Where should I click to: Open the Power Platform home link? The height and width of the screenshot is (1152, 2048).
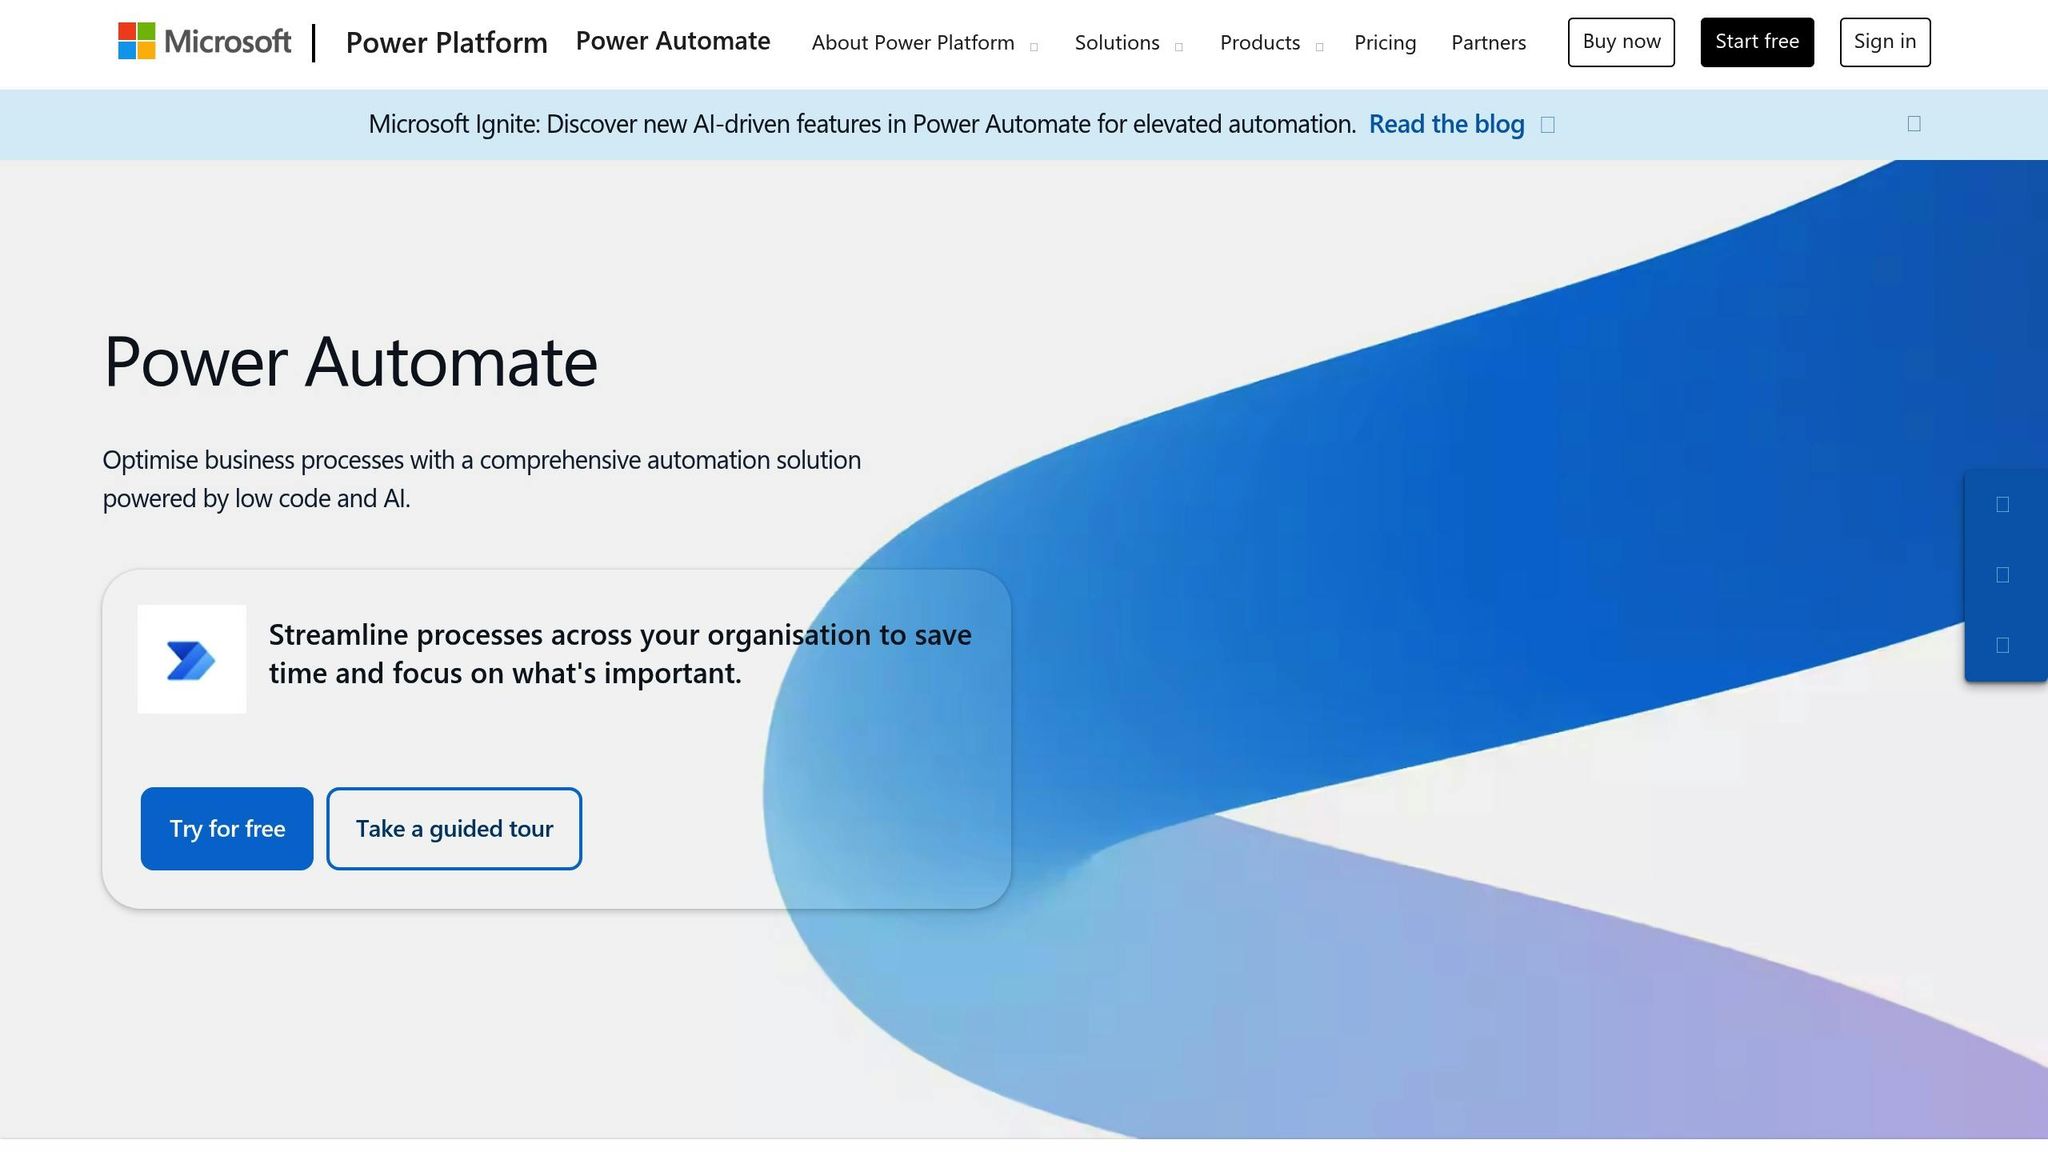[446, 43]
